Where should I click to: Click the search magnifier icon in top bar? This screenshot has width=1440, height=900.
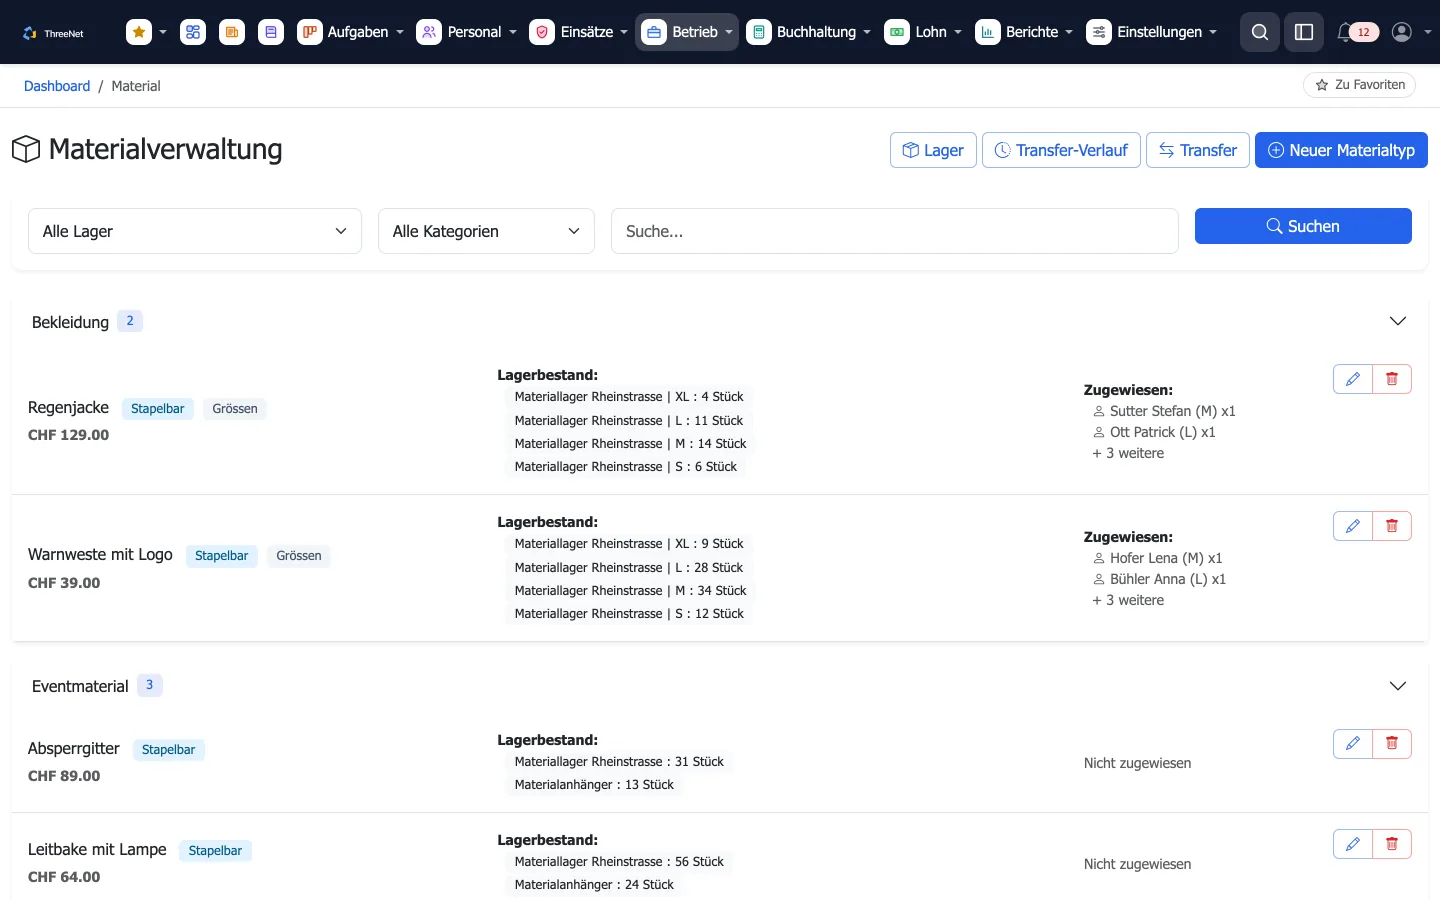[x=1260, y=32]
